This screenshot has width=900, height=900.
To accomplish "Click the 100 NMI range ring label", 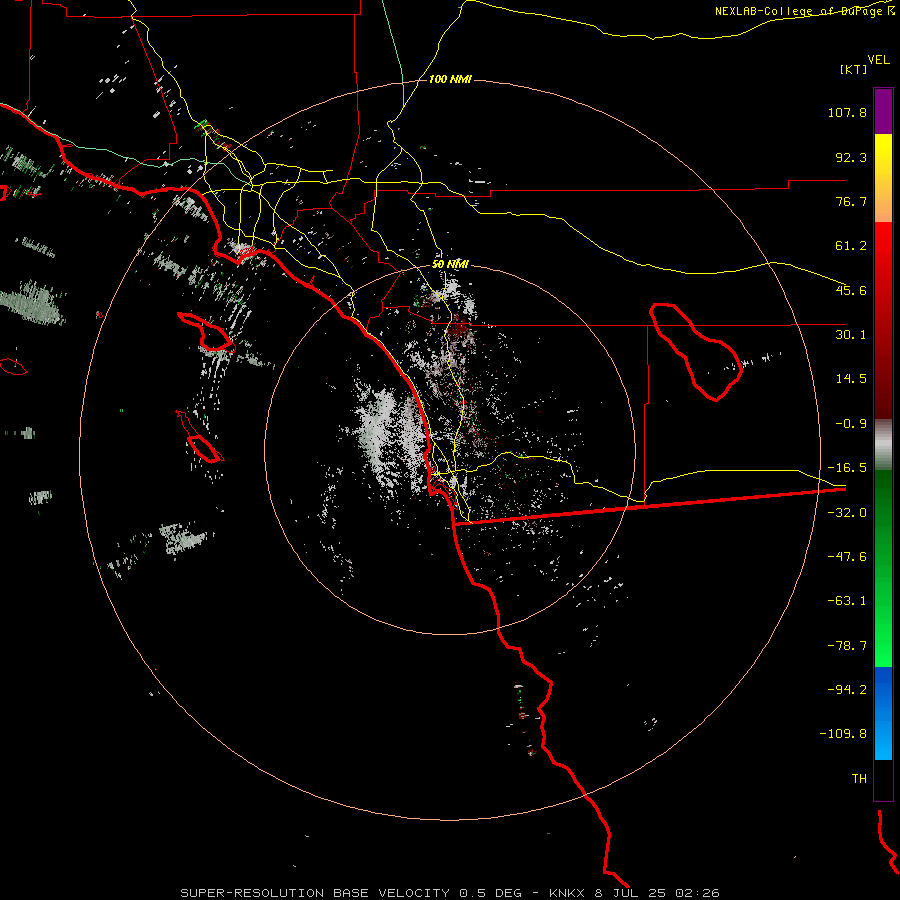I will [x=450, y=79].
